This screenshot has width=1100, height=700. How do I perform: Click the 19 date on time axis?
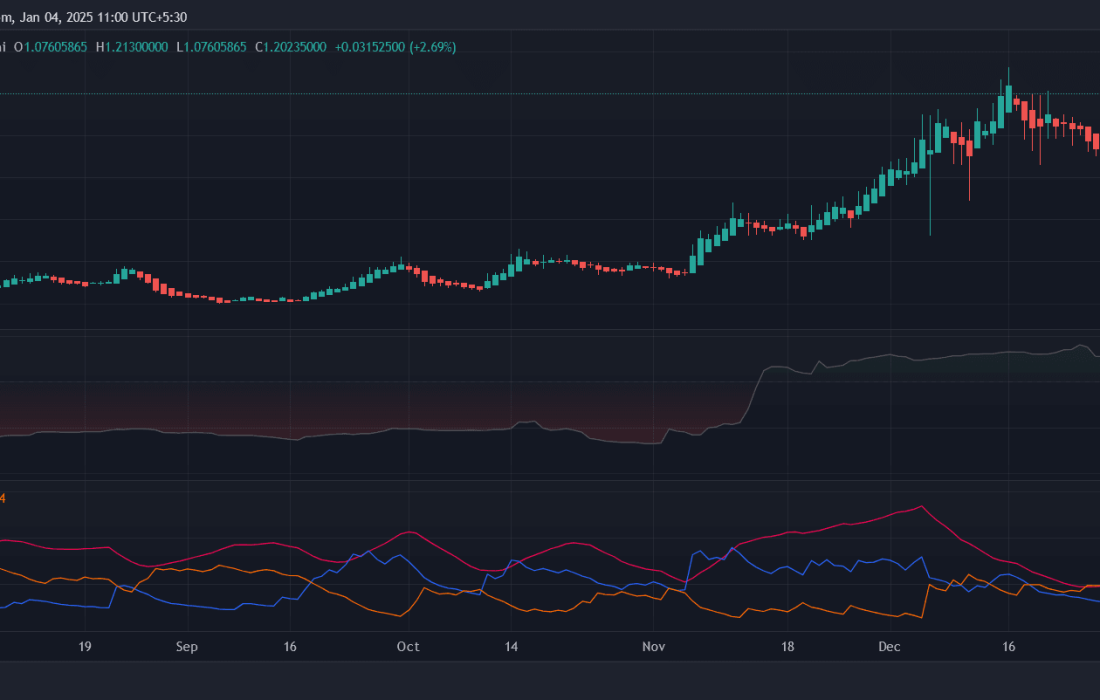coord(84,647)
